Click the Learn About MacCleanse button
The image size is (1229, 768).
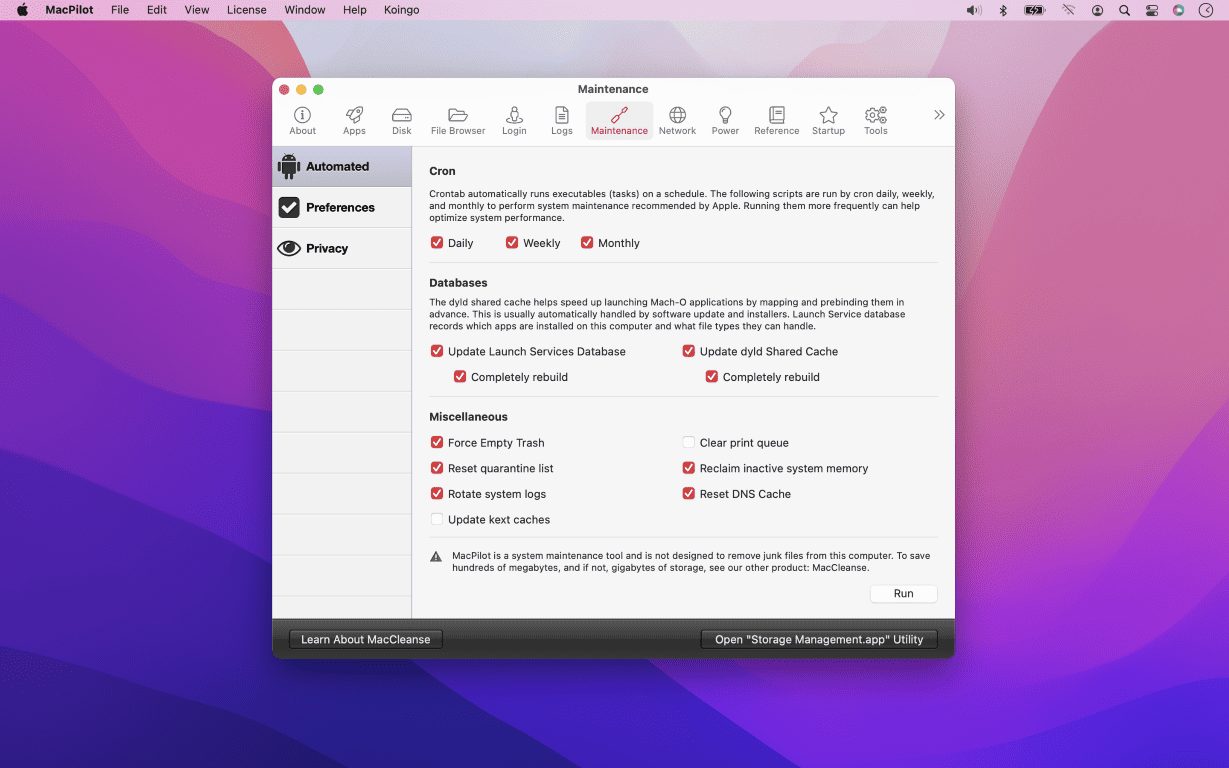365,640
